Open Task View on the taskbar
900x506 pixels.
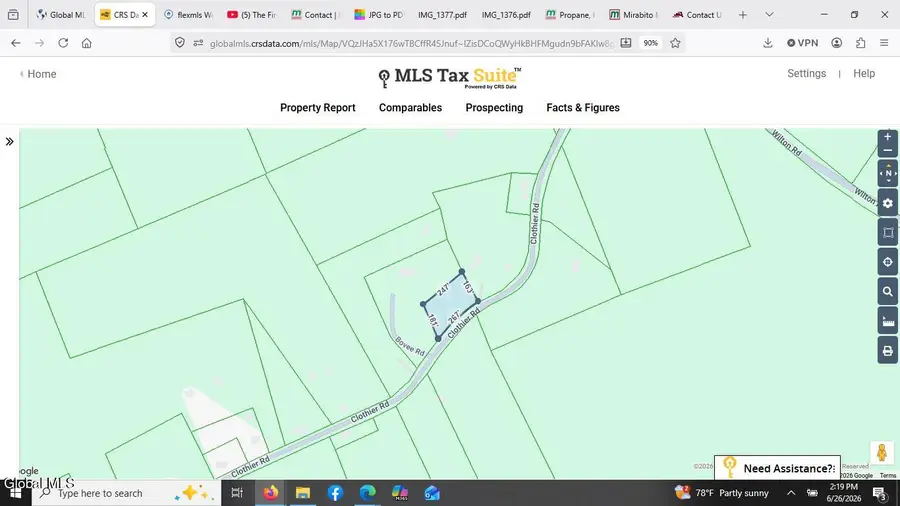tap(236, 493)
